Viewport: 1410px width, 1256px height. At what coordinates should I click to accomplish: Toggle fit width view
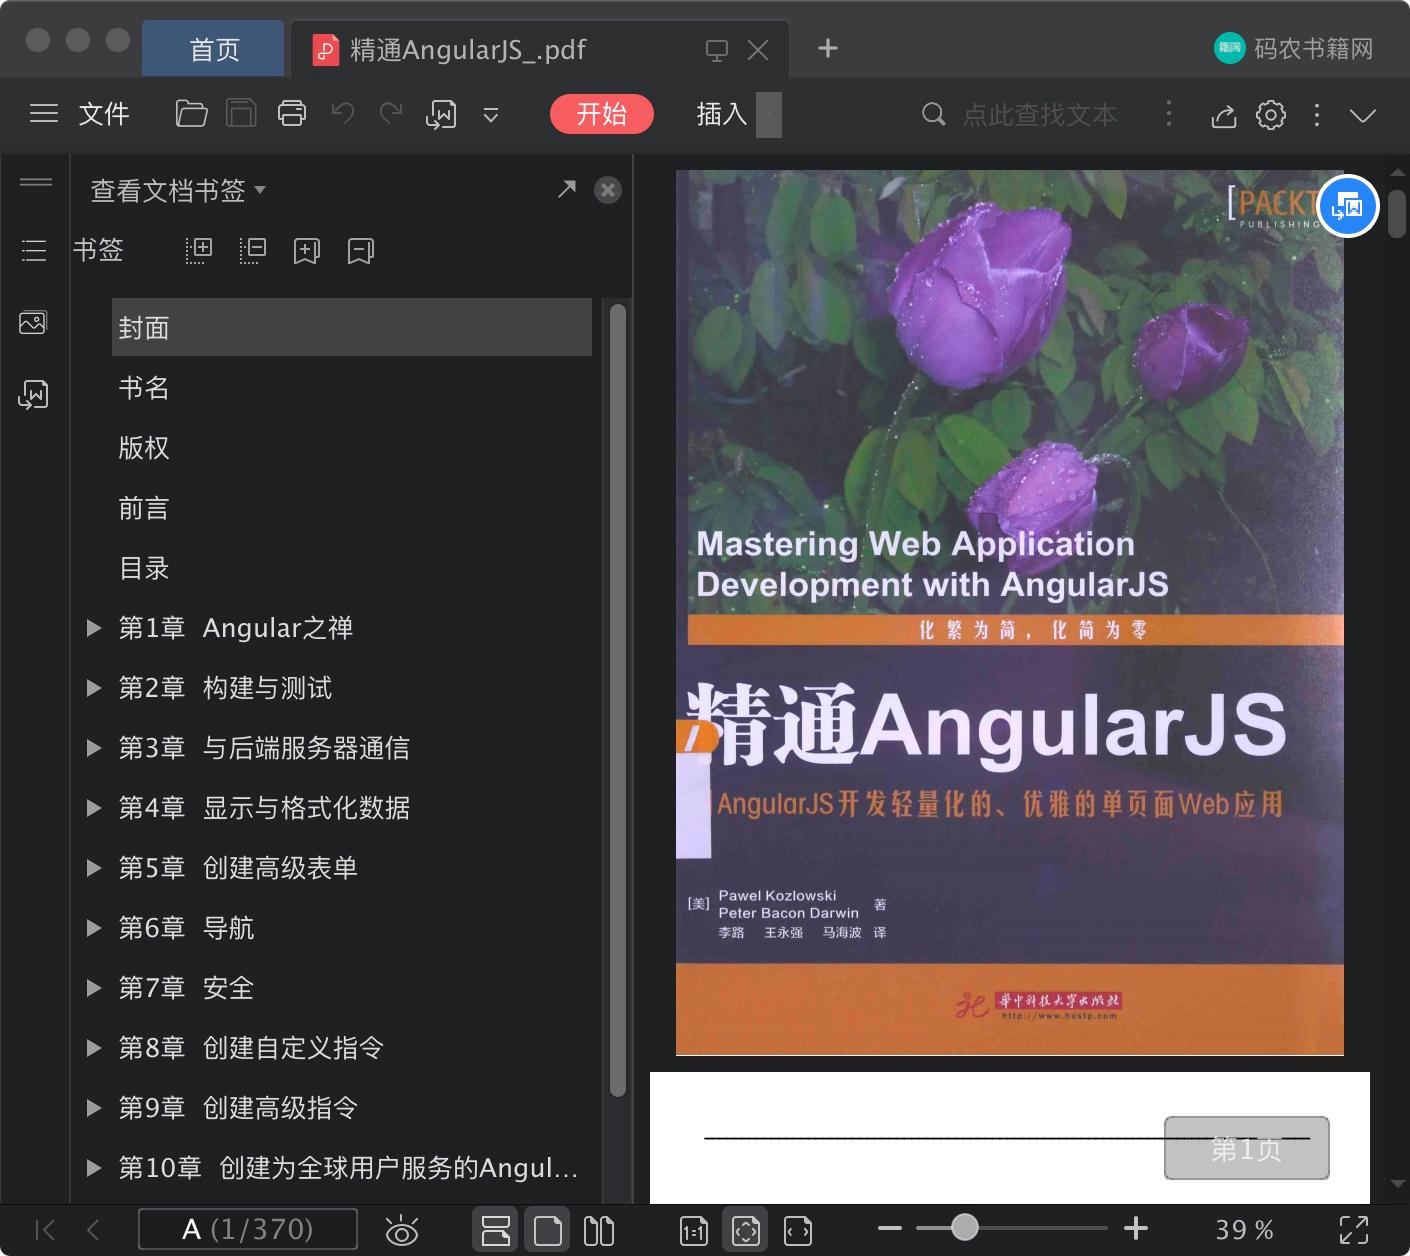pyautogui.click(x=798, y=1231)
